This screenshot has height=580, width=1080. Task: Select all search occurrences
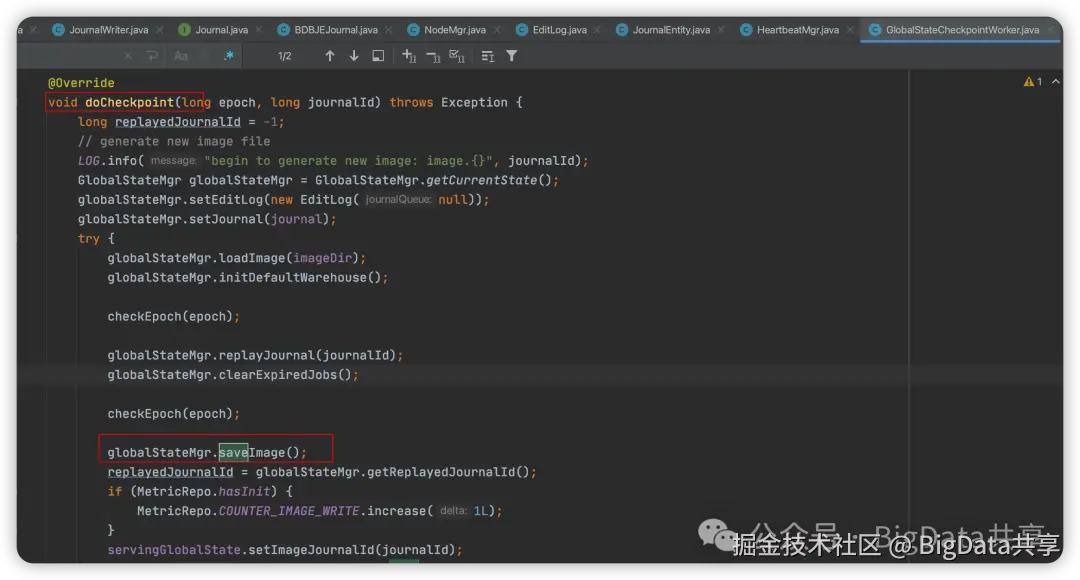point(457,56)
